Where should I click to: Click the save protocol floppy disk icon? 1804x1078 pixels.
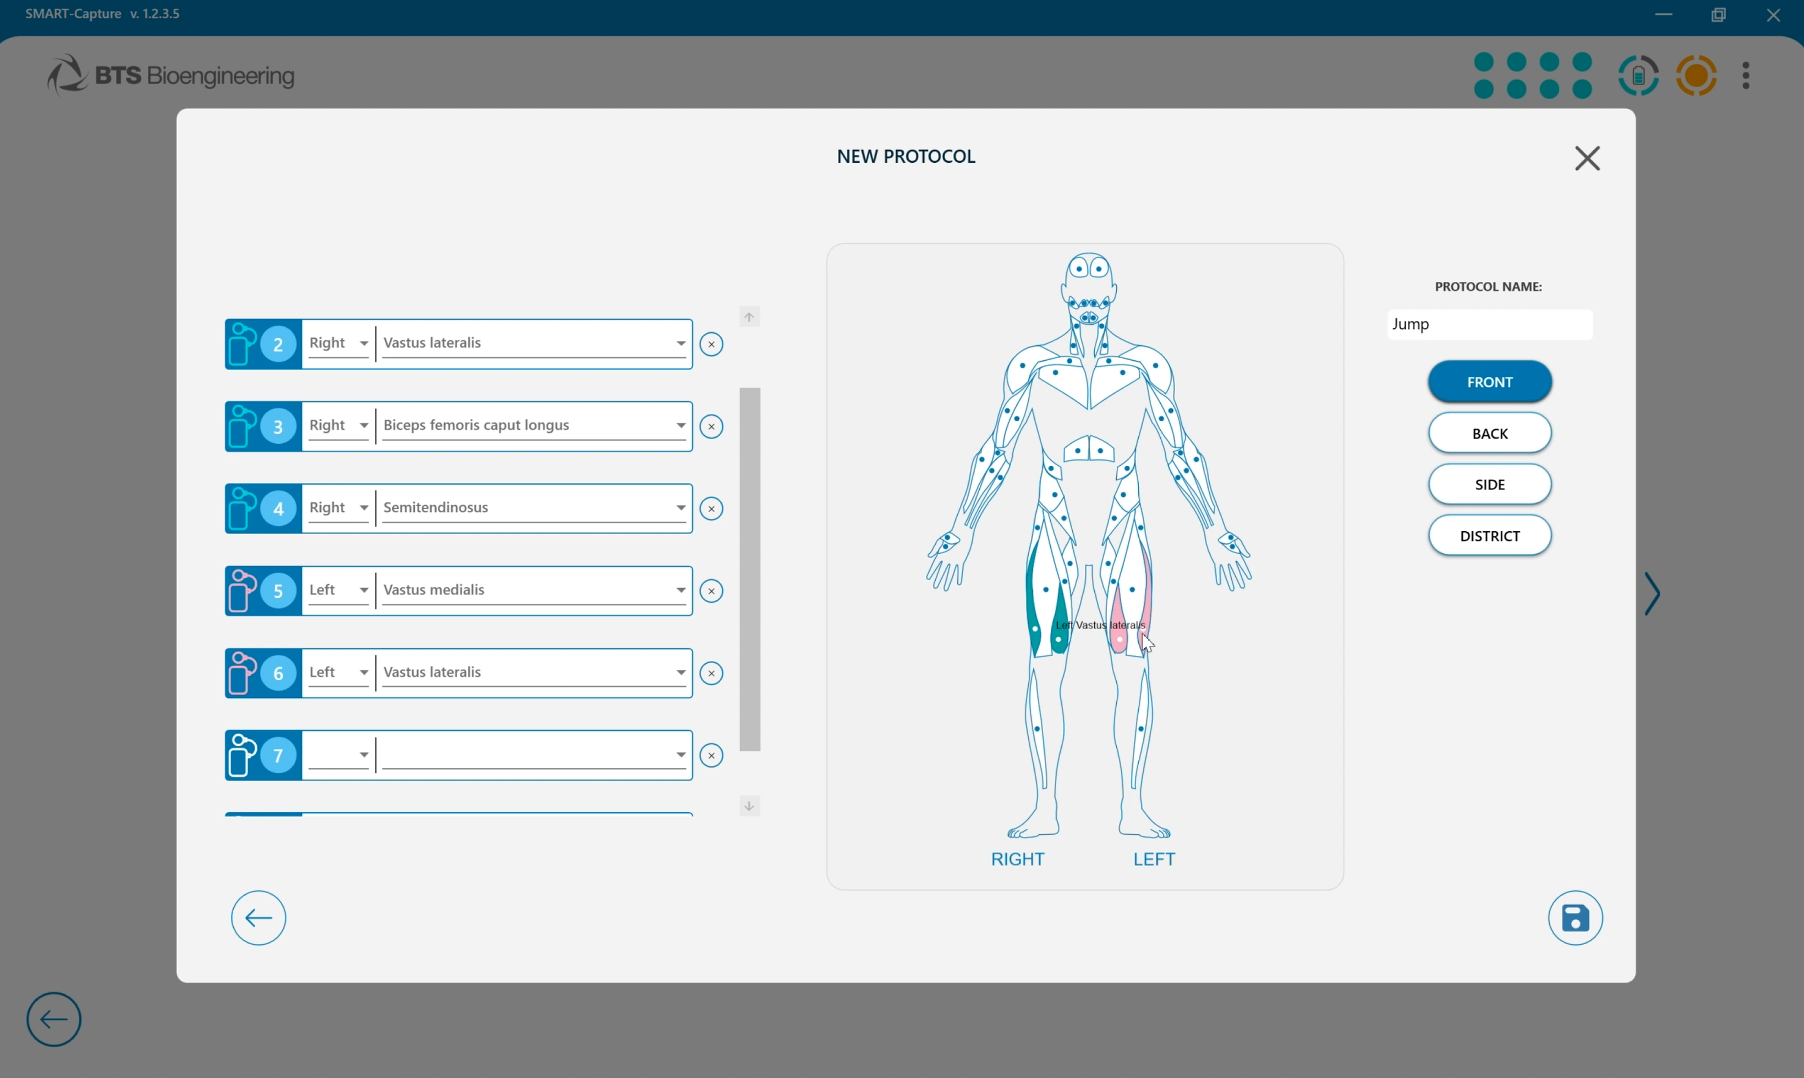click(1575, 918)
